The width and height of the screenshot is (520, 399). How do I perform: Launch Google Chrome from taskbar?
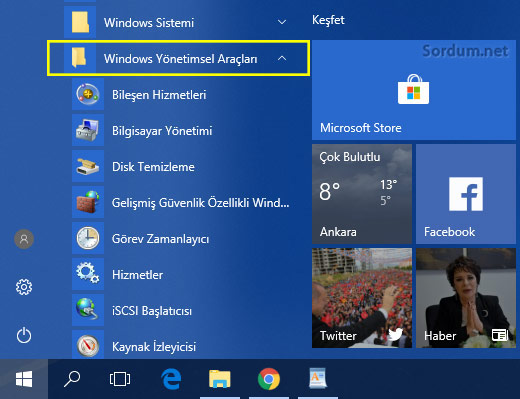pyautogui.click(x=269, y=379)
